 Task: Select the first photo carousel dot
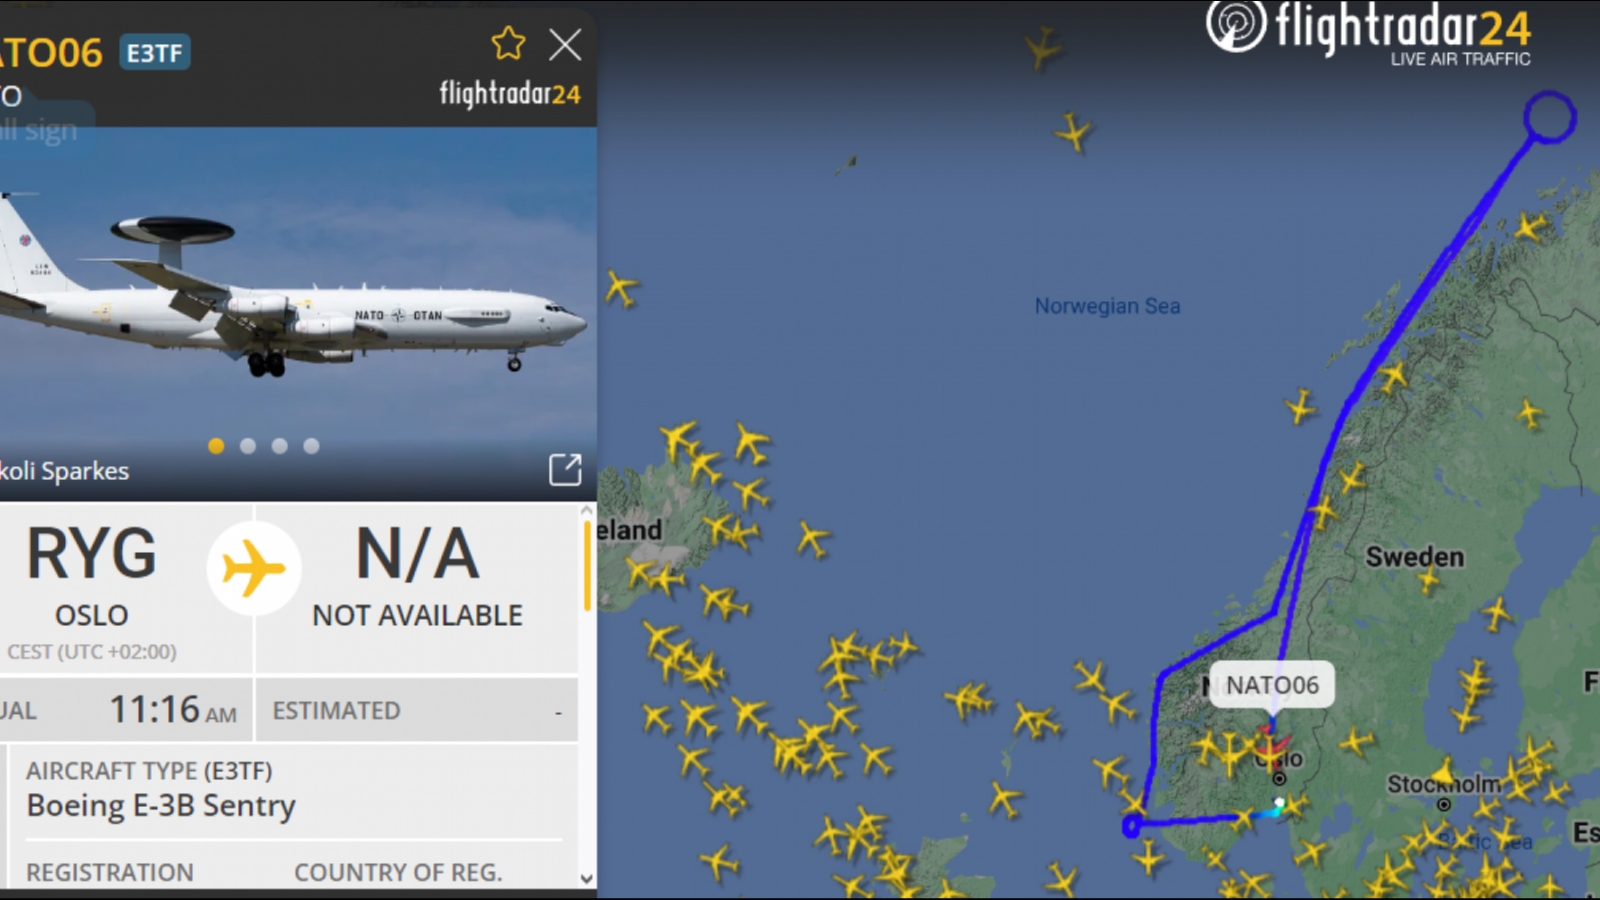pyautogui.click(x=216, y=446)
